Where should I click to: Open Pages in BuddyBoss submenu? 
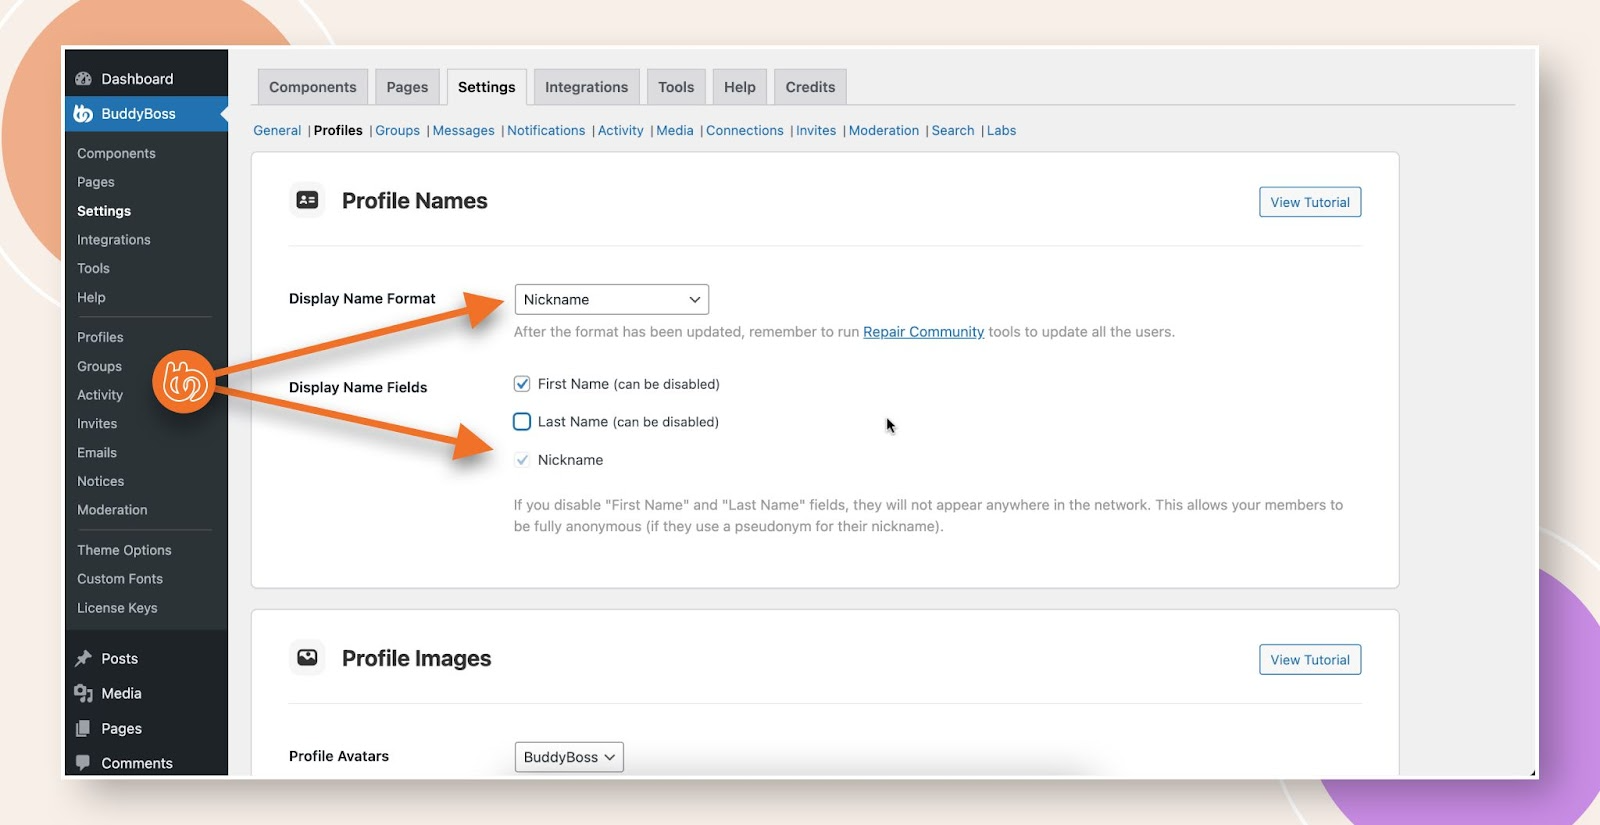click(96, 183)
